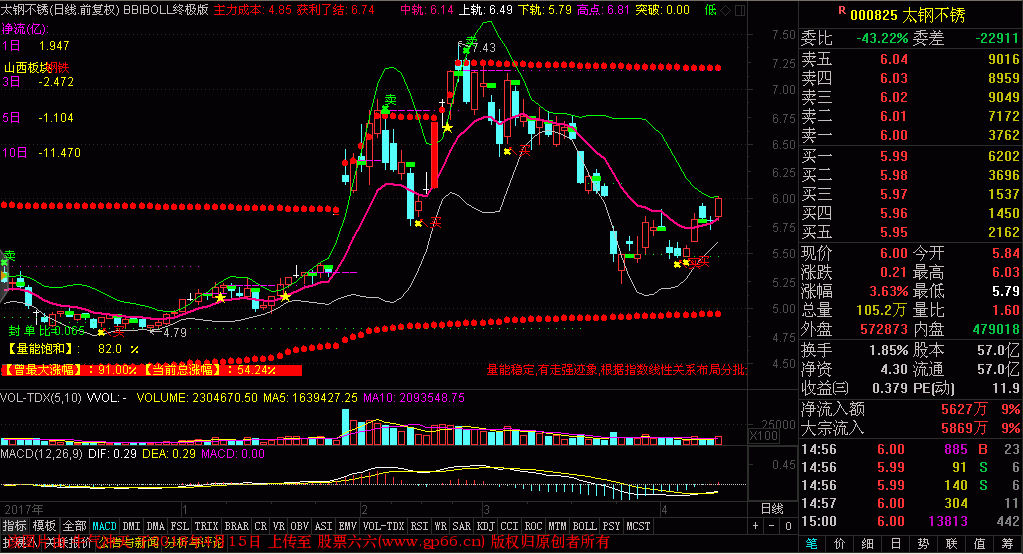Switch to the VR indicator

point(279,526)
